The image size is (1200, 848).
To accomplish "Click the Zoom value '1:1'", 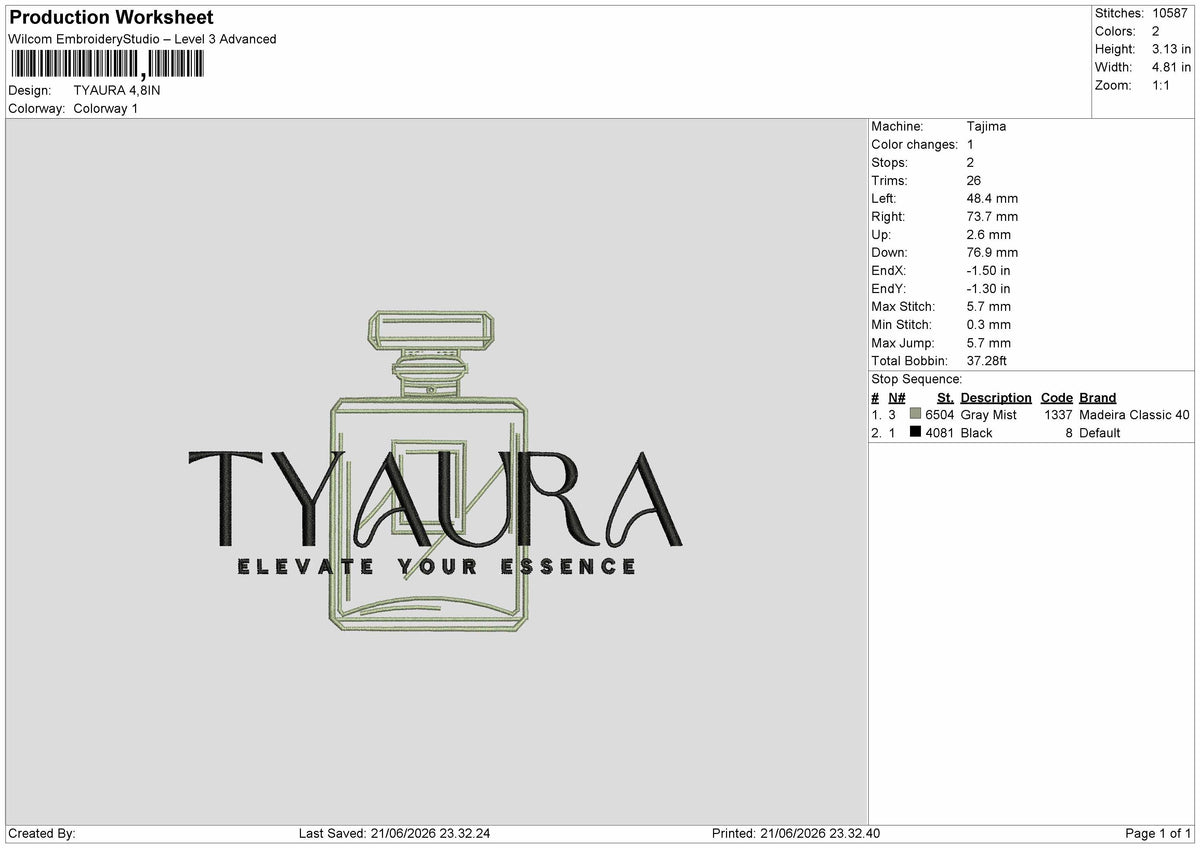I will (x=1162, y=85).
